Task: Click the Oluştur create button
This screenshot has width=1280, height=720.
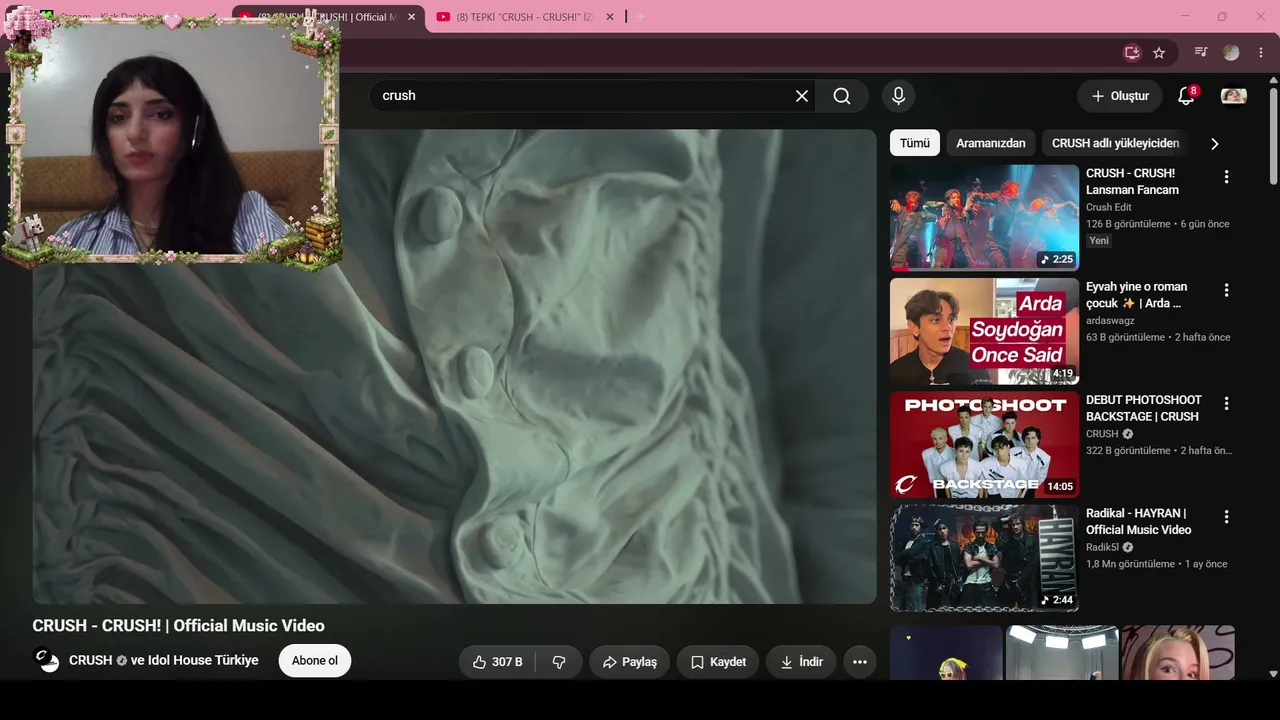Action: coord(1120,96)
